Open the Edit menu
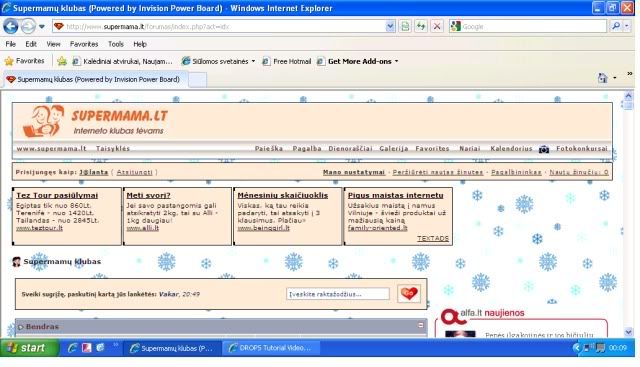Image resolution: width=640 pixels, height=367 pixels. pos(31,44)
